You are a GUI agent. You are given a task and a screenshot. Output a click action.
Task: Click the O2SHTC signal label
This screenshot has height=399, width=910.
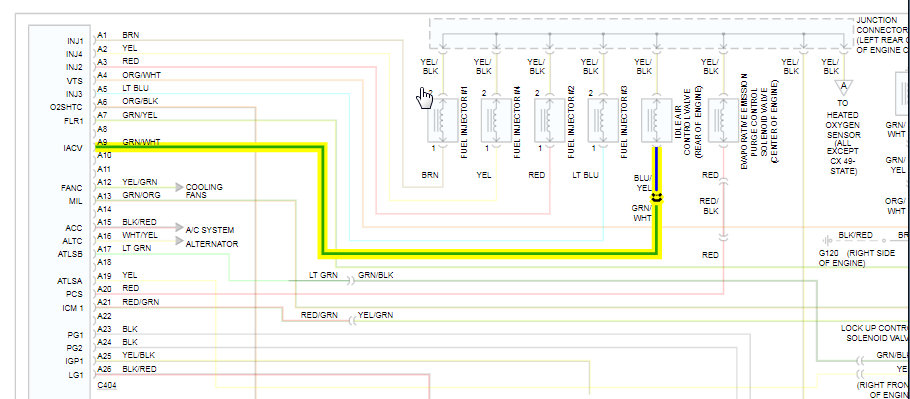coord(67,107)
